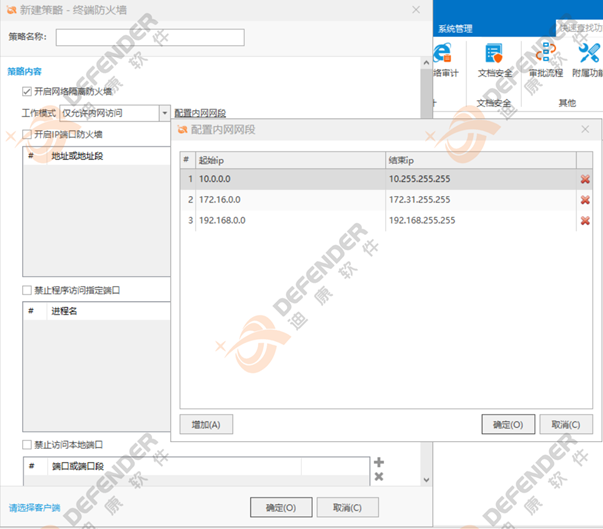Click 确定(O) in the 新建策略 window
Screen dimensions: 603x529
tap(281, 507)
